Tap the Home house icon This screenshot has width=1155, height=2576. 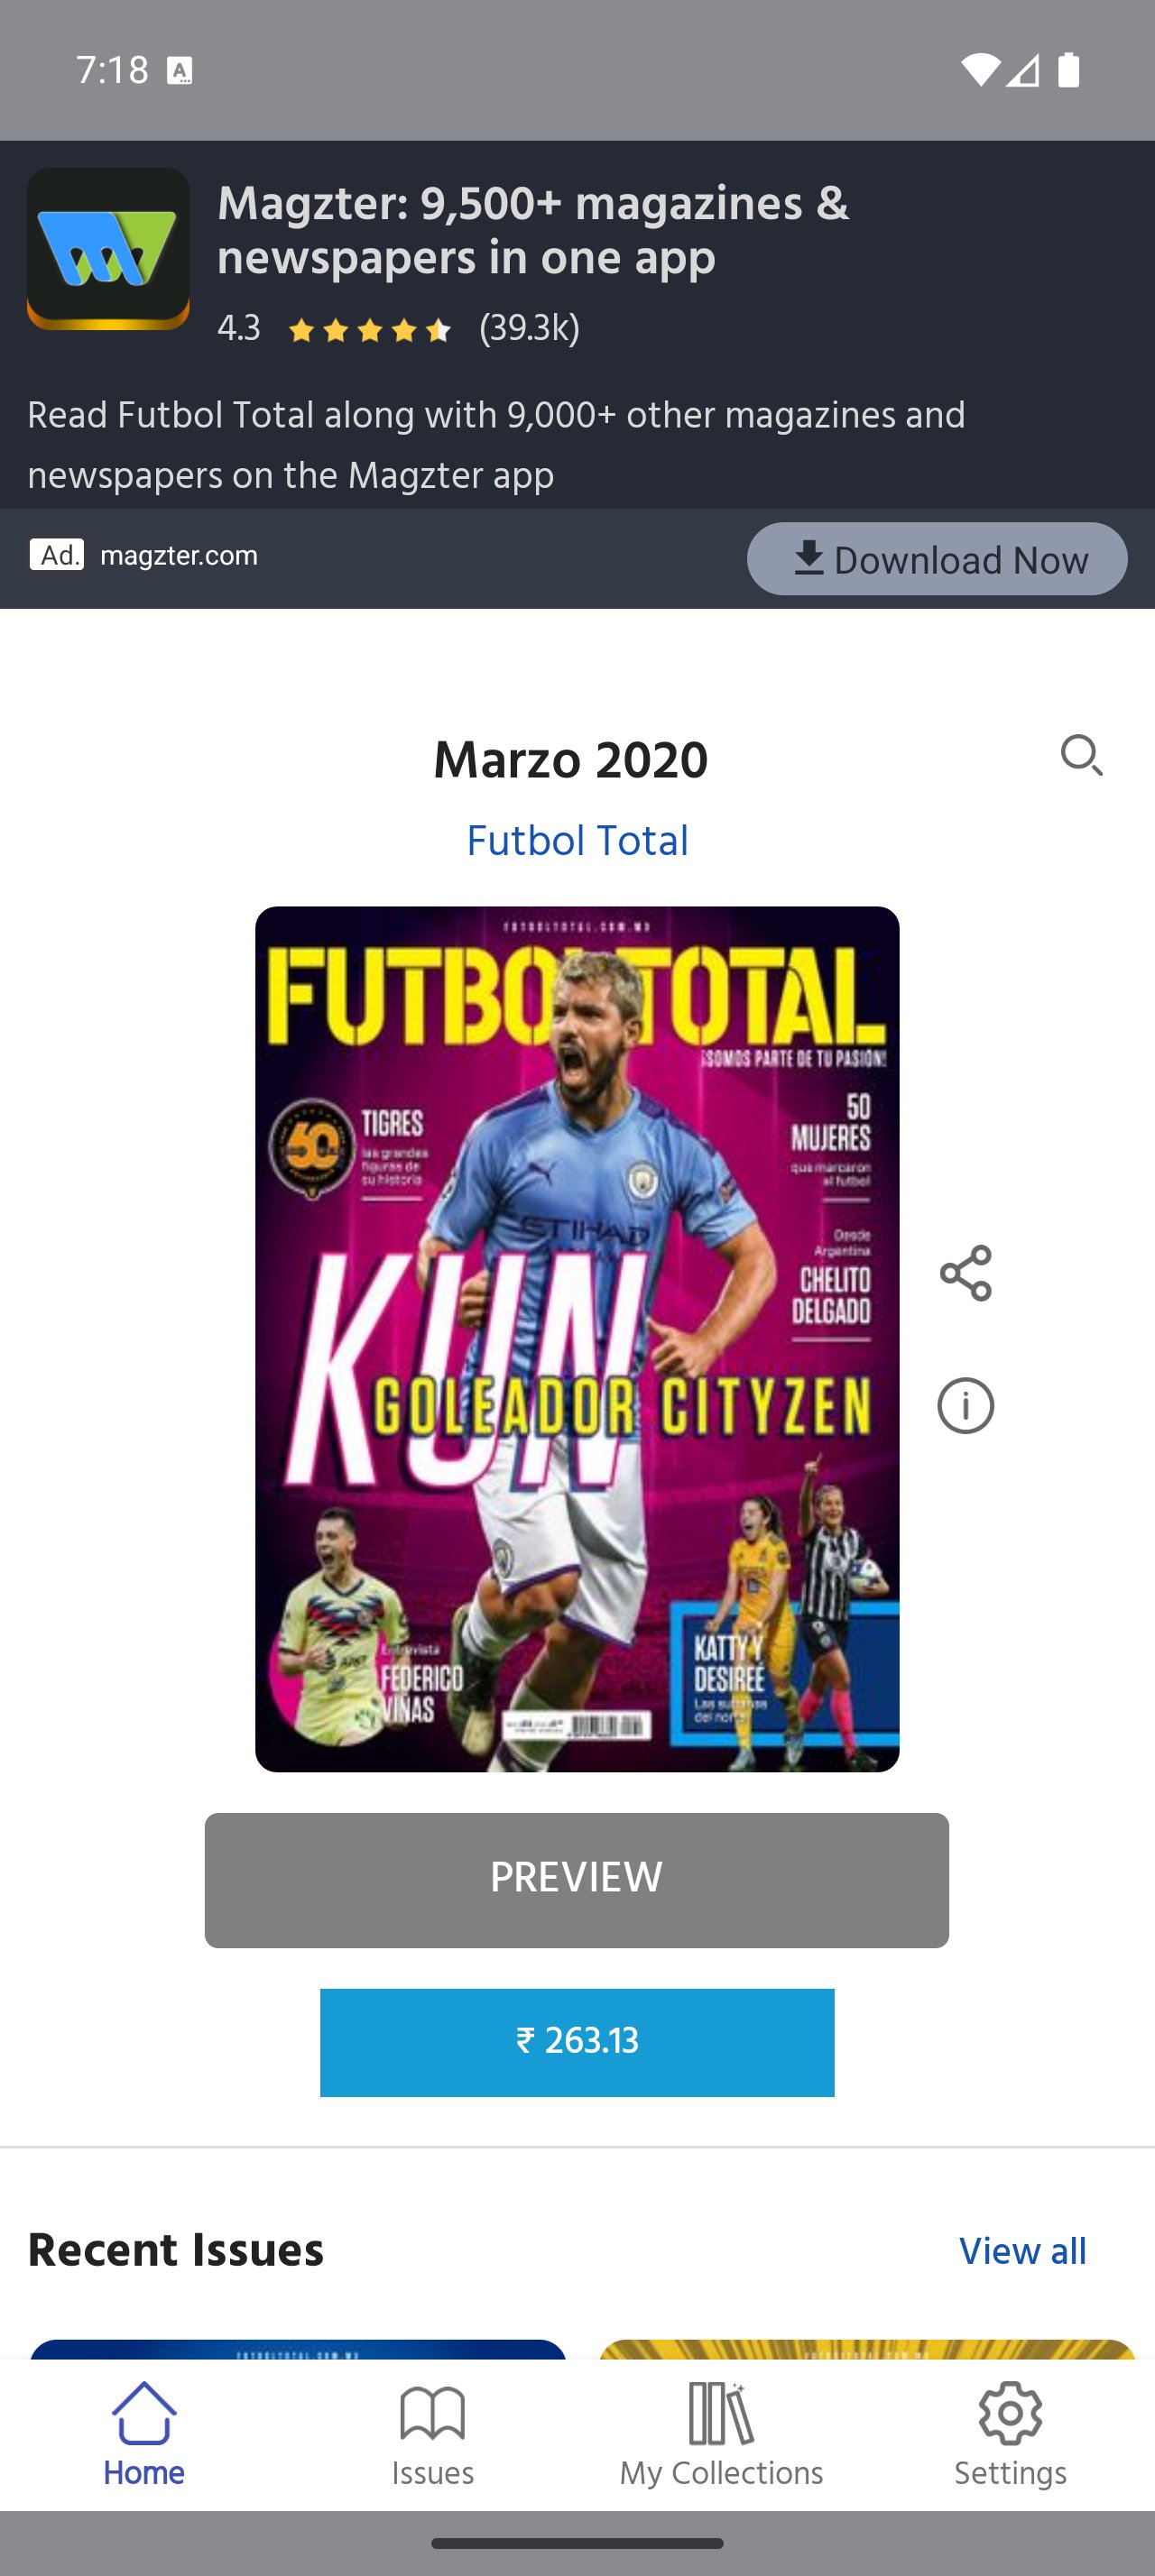[x=144, y=2412]
